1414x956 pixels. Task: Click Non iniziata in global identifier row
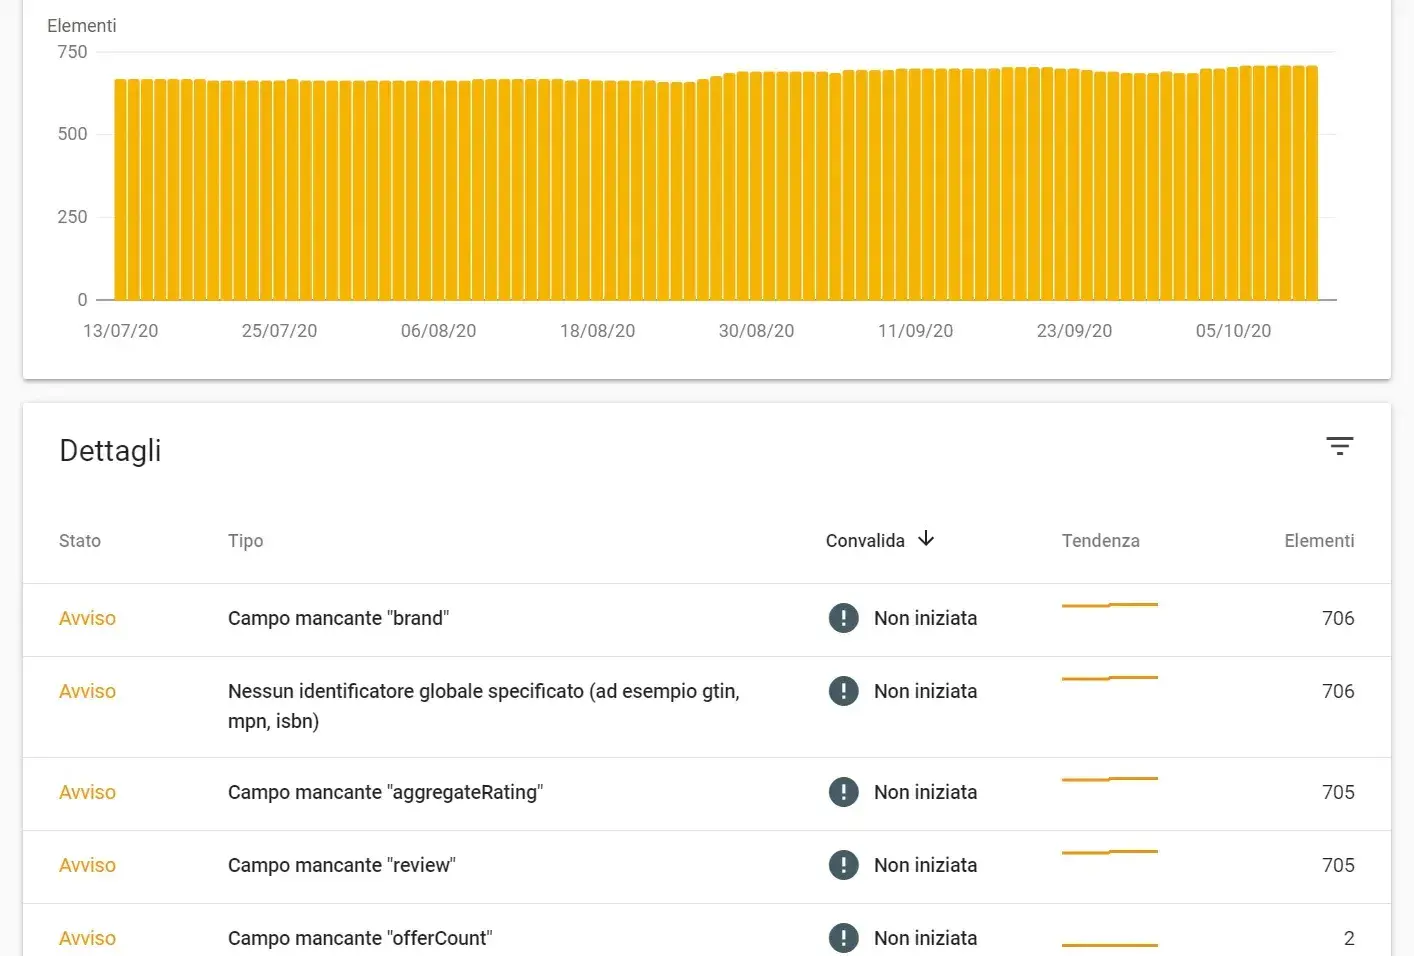pyautogui.click(x=925, y=691)
